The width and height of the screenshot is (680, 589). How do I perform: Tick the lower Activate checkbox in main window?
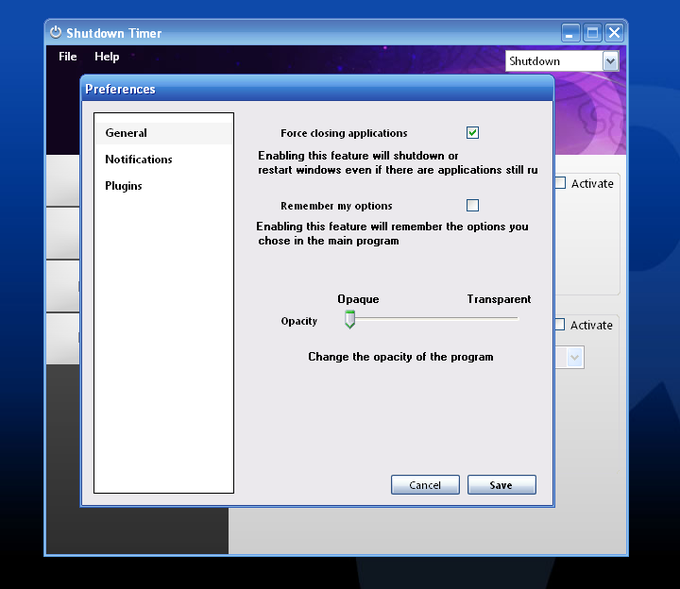559,324
